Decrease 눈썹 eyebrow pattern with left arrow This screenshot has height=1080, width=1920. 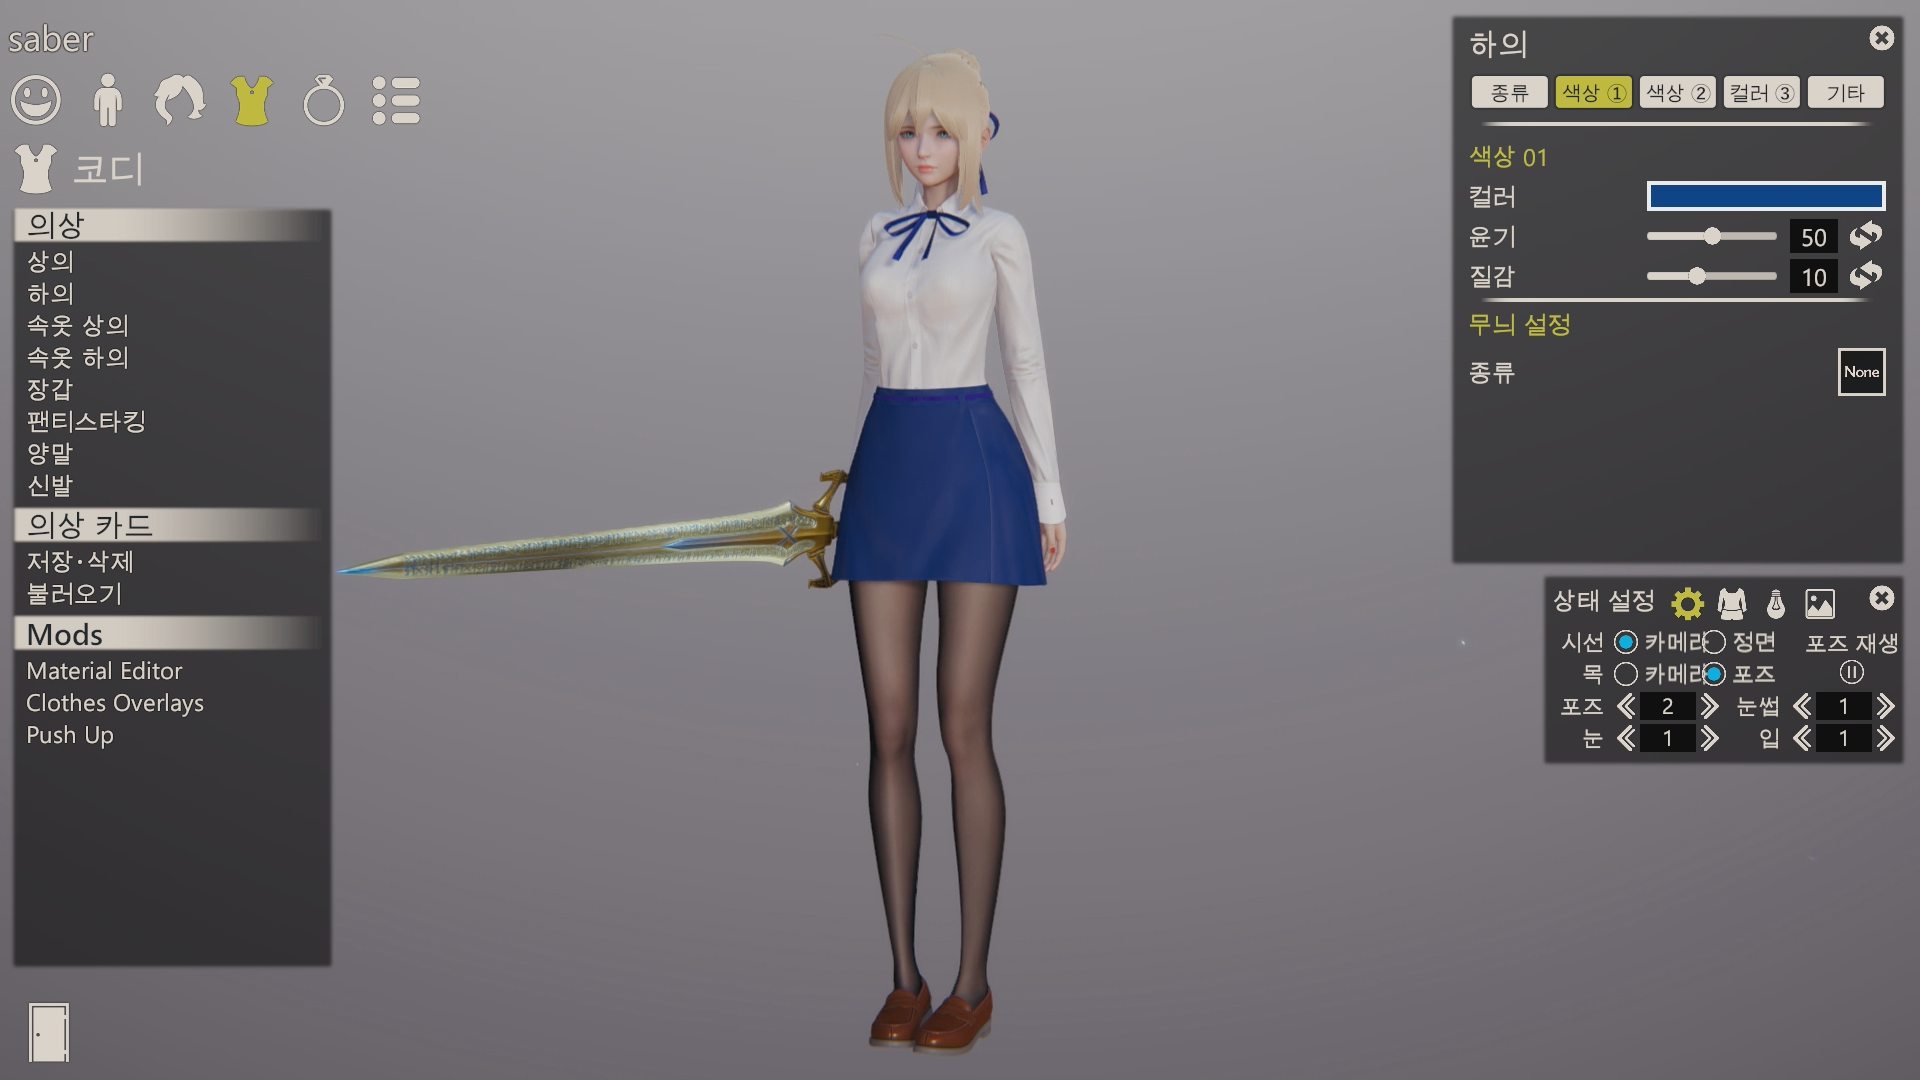[x=1802, y=706]
